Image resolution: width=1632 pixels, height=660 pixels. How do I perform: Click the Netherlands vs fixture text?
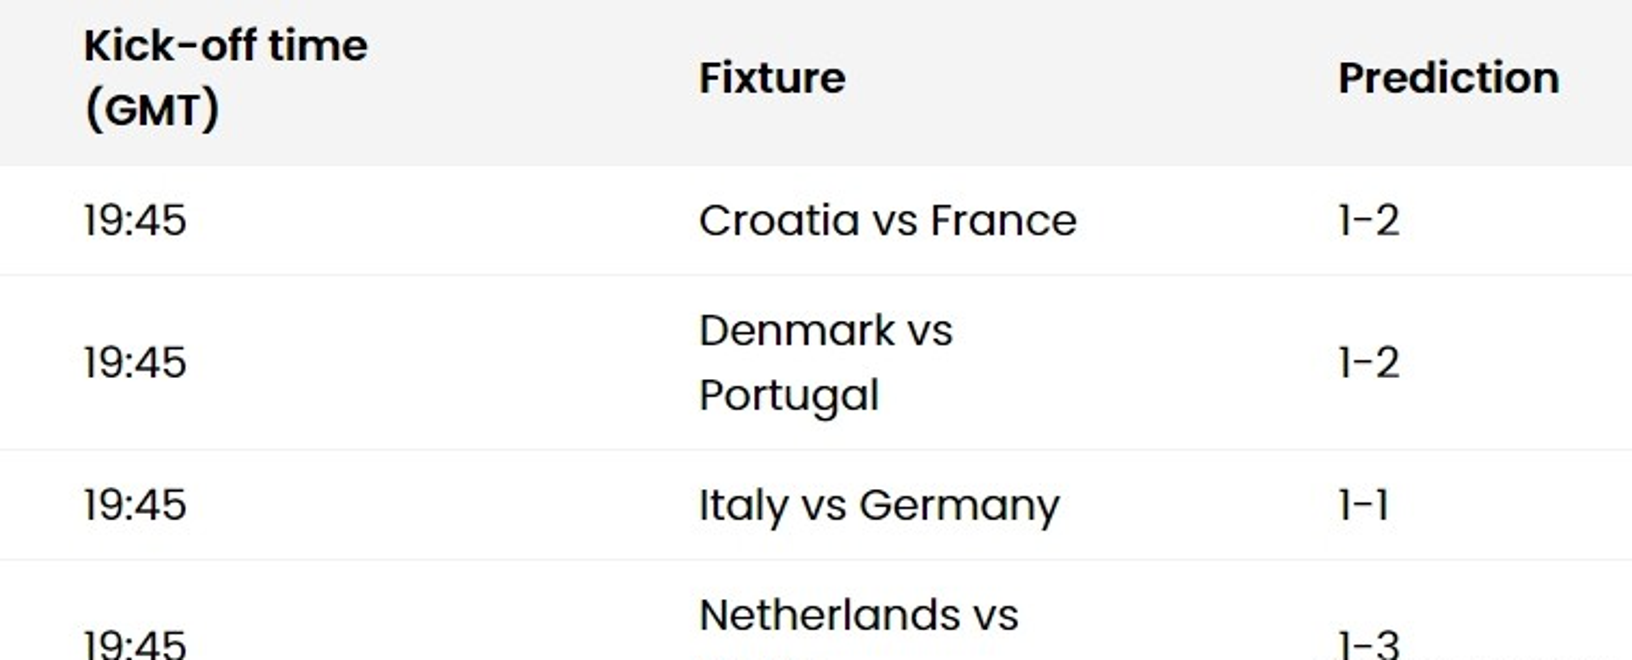click(859, 615)
